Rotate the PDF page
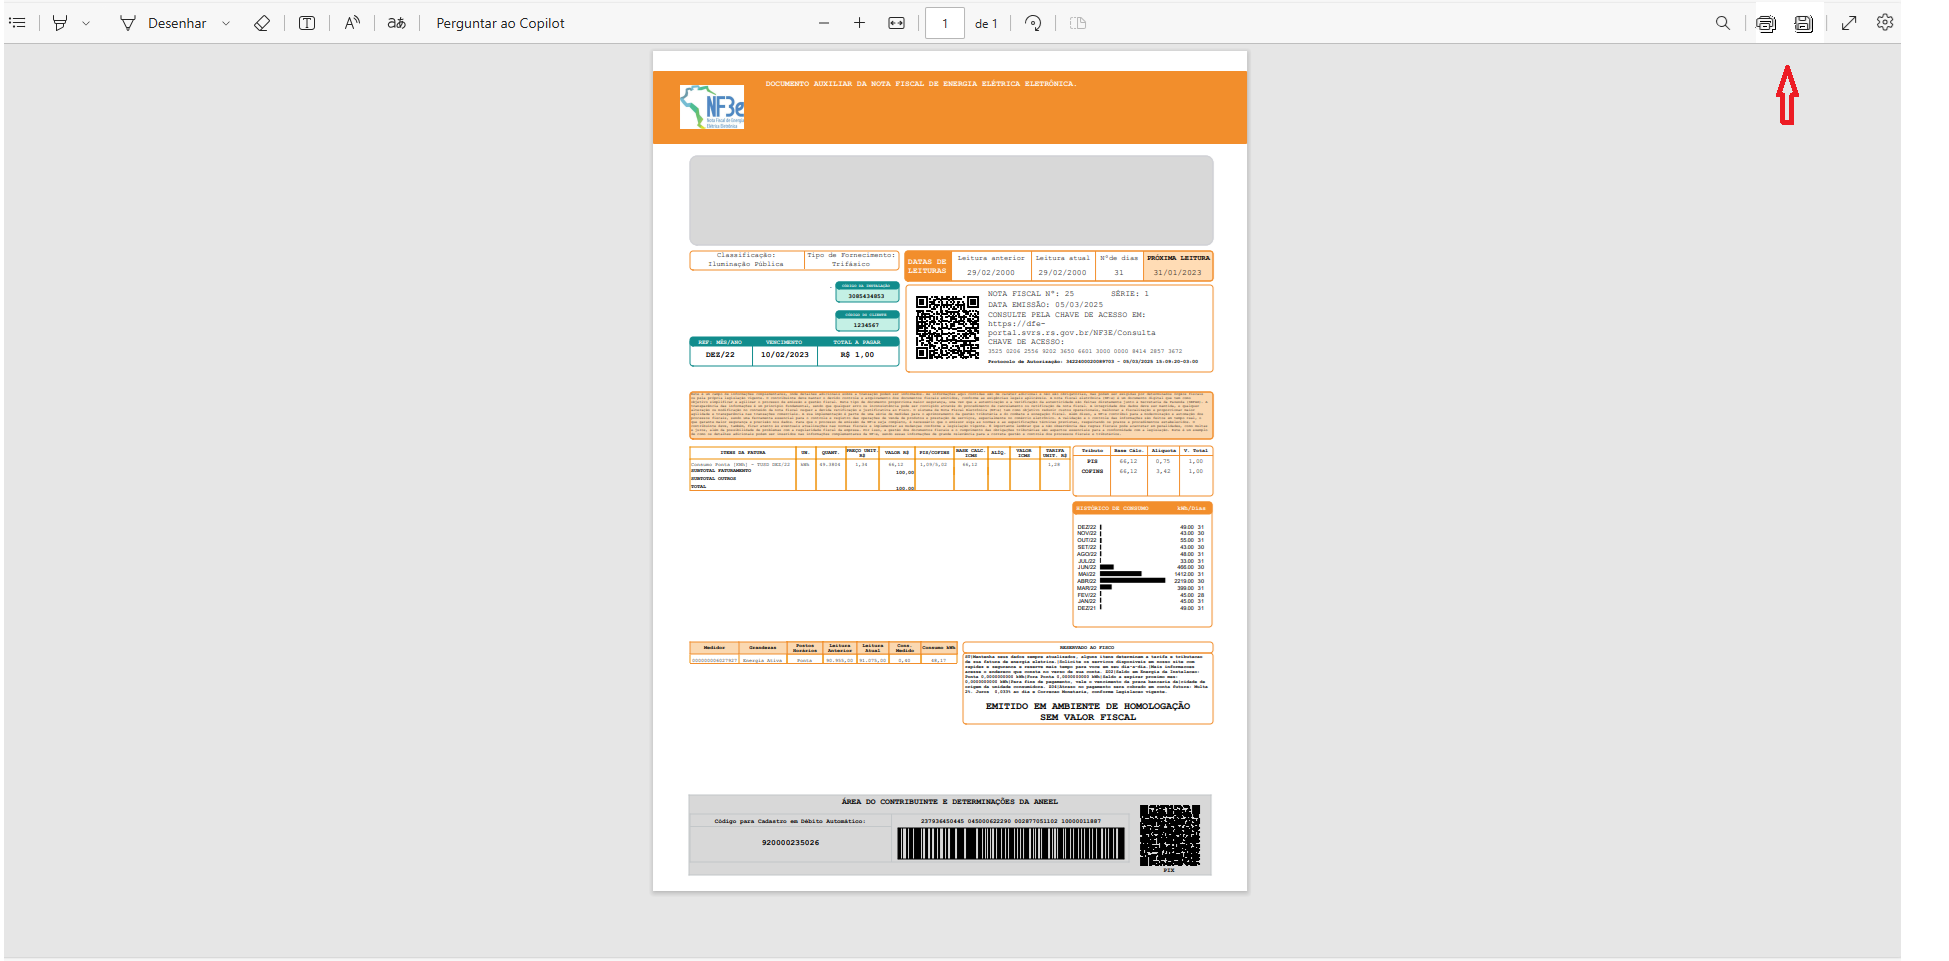Viewport: 1949px width, 961px height. [1034, 23]
